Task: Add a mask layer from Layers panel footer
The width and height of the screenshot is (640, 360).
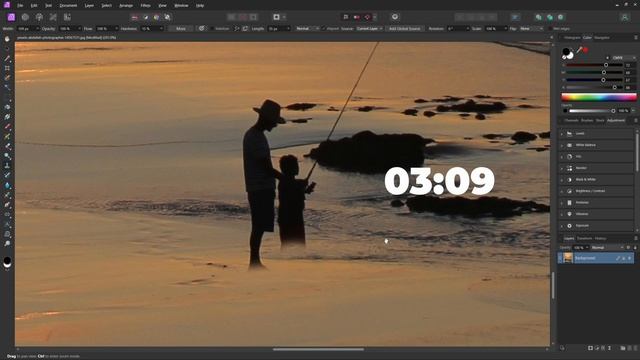Action: (x=591, y=348)
